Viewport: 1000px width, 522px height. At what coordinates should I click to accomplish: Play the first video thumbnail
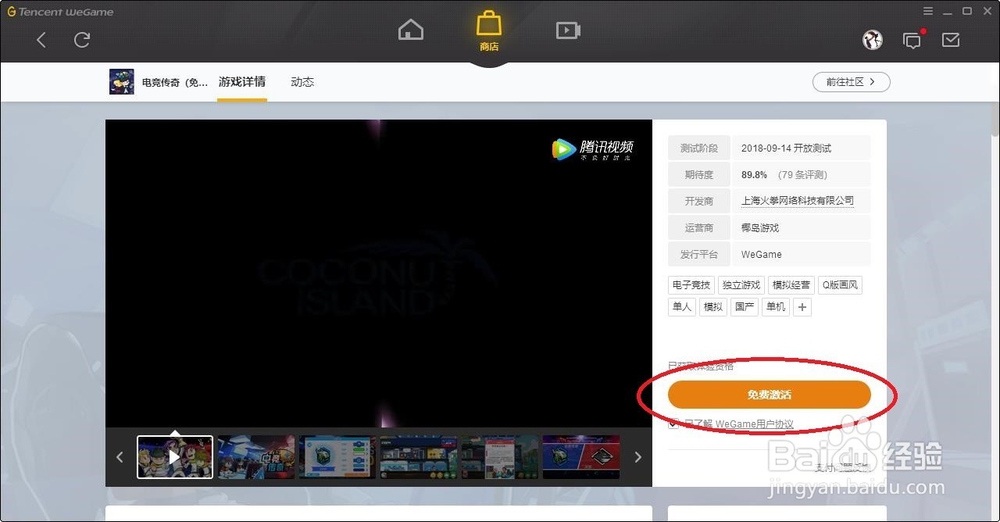(175, 457)
